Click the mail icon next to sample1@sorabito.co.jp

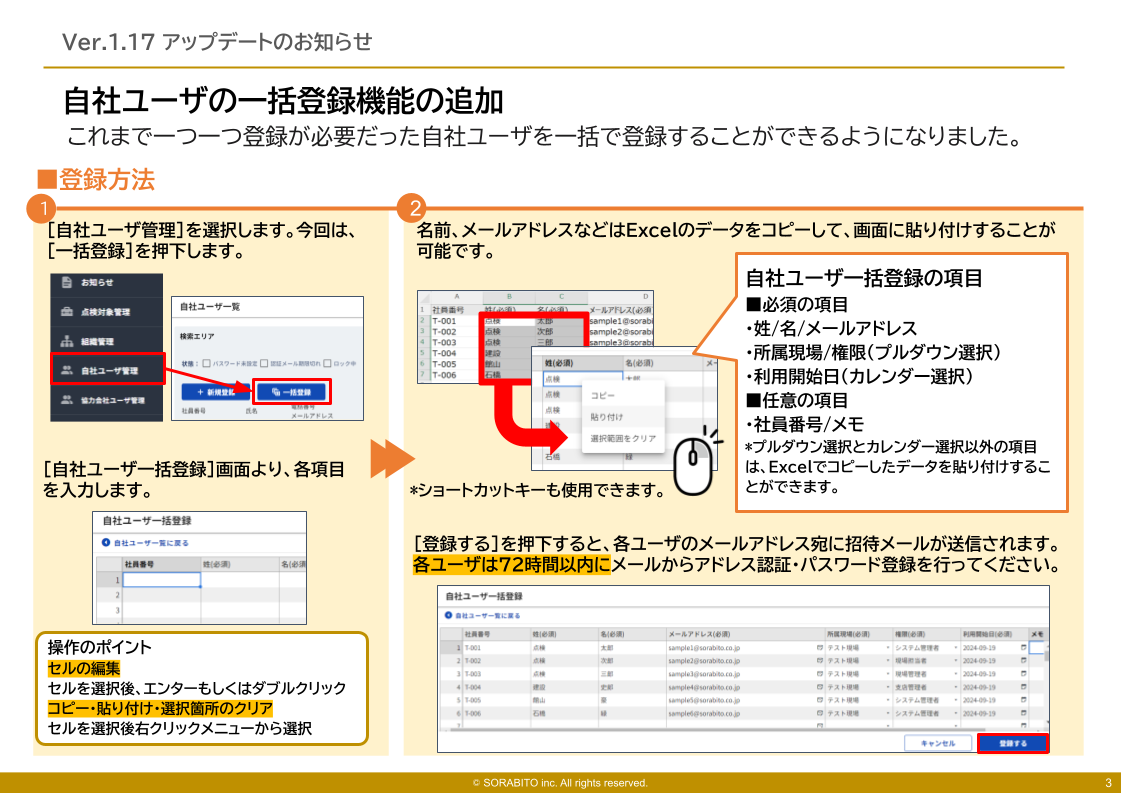click(820, 645)
